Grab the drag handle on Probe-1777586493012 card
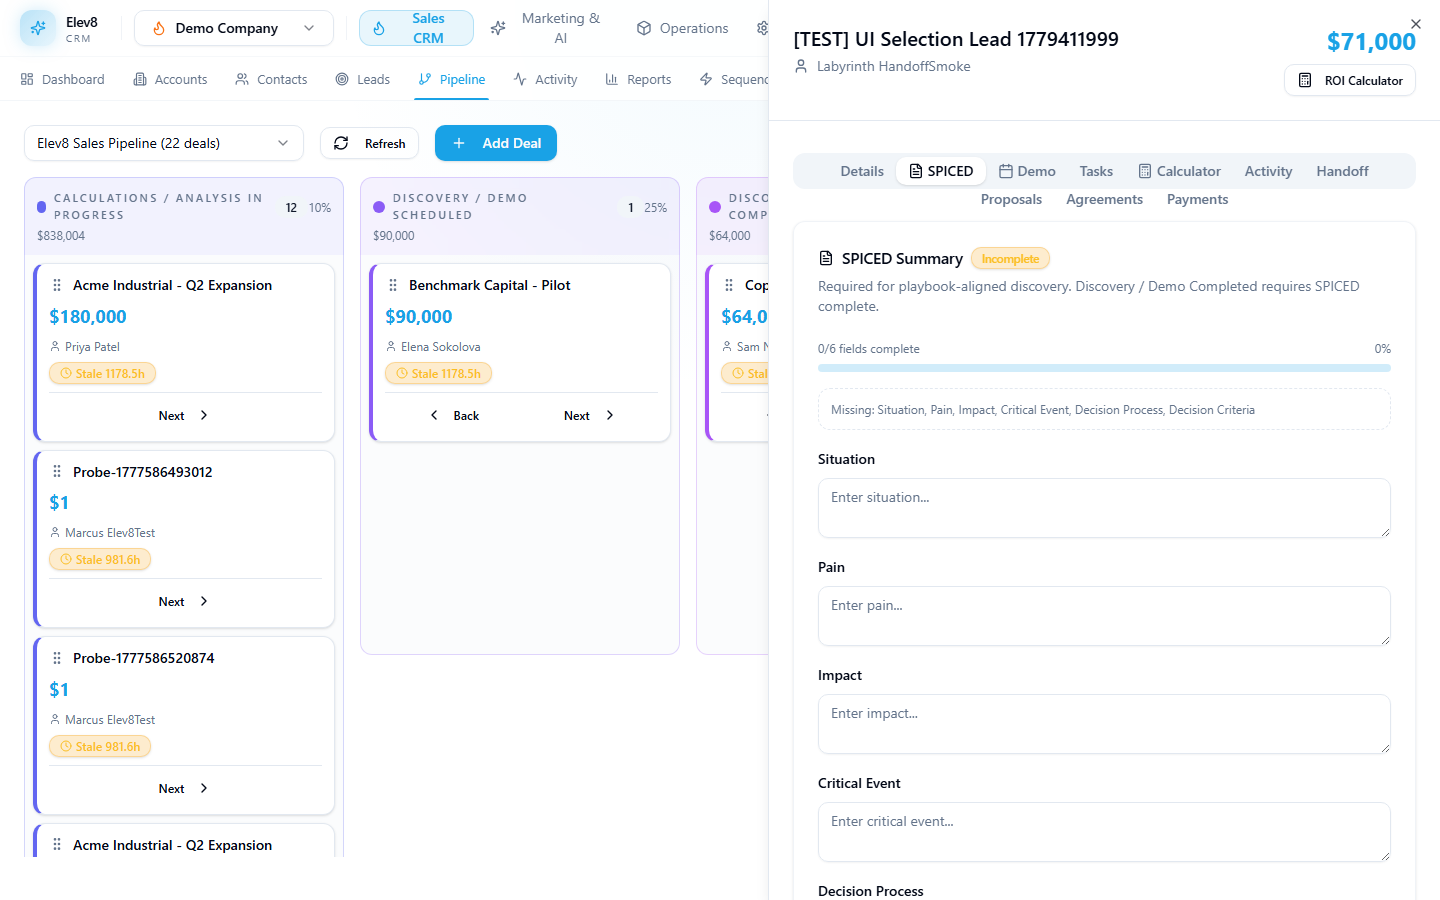This screenshot has width=1440, height=900. point(57,472)
